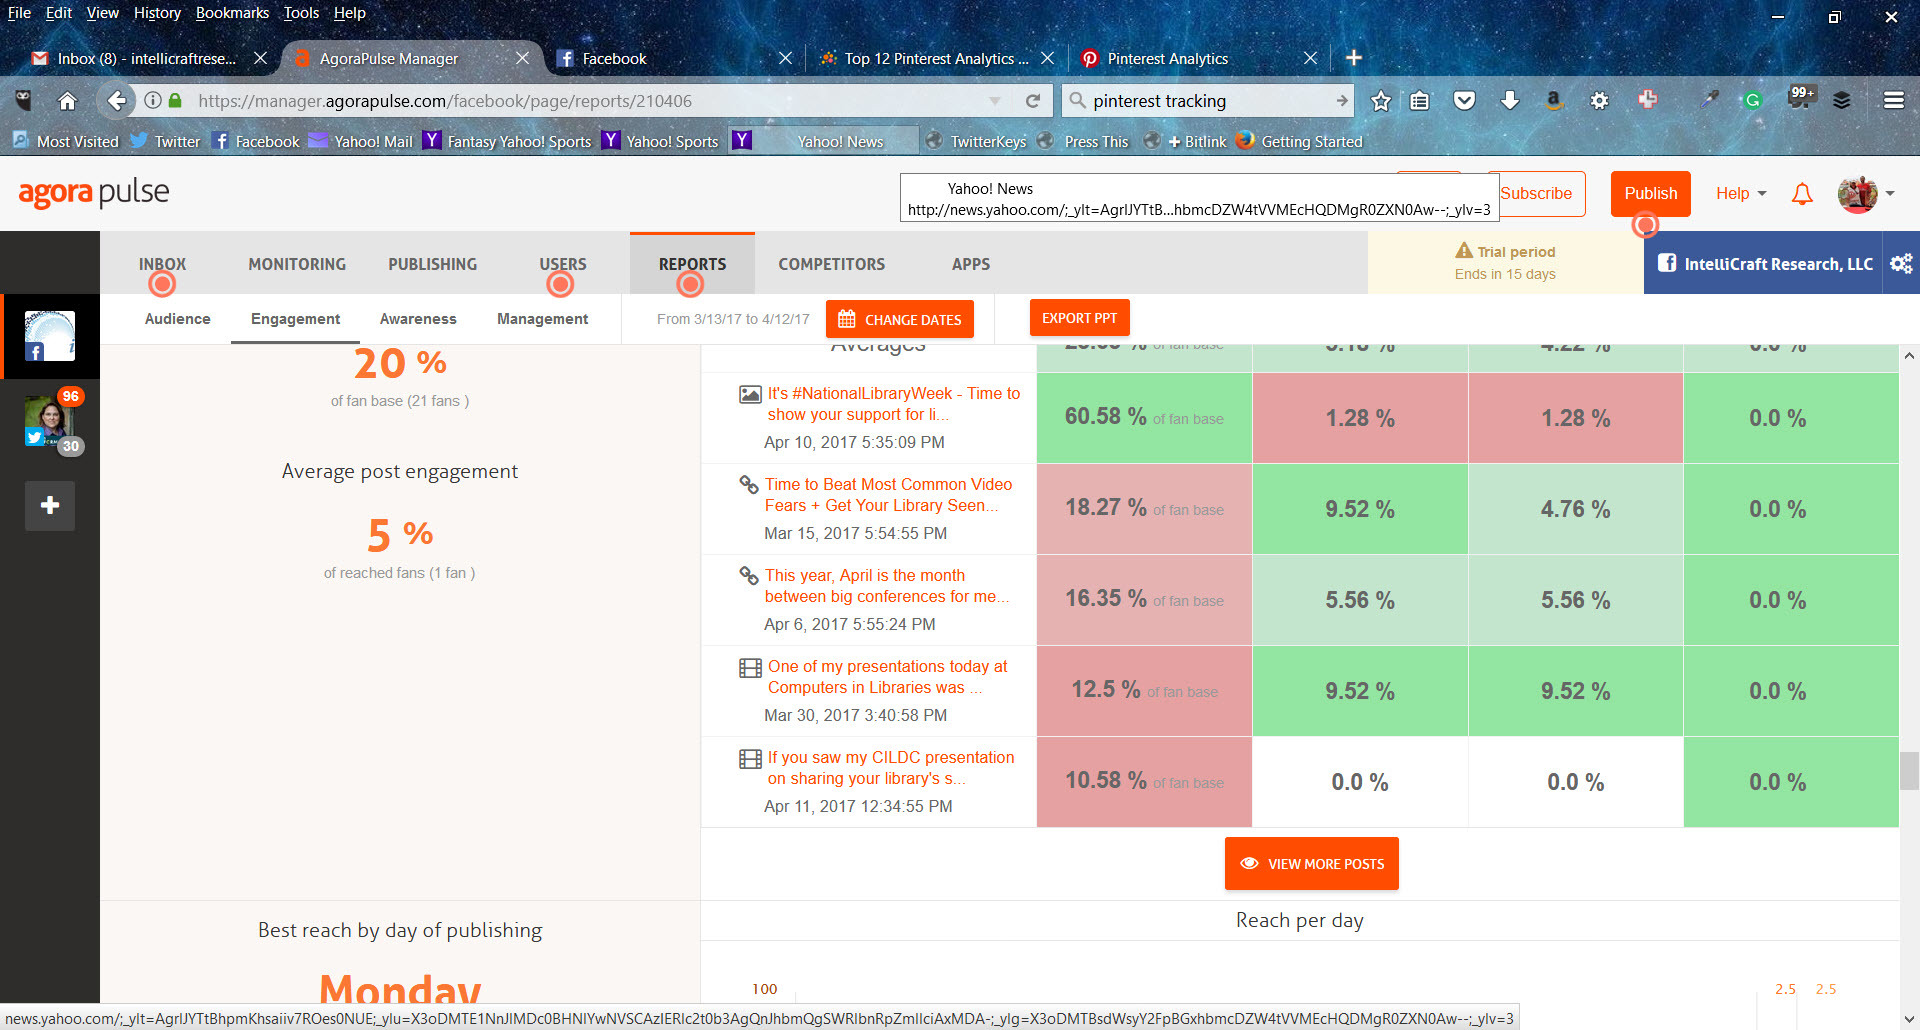The height and width of the screenshot is (1030, 1920).
Task: Open the File menu
Action: point(19,13)
